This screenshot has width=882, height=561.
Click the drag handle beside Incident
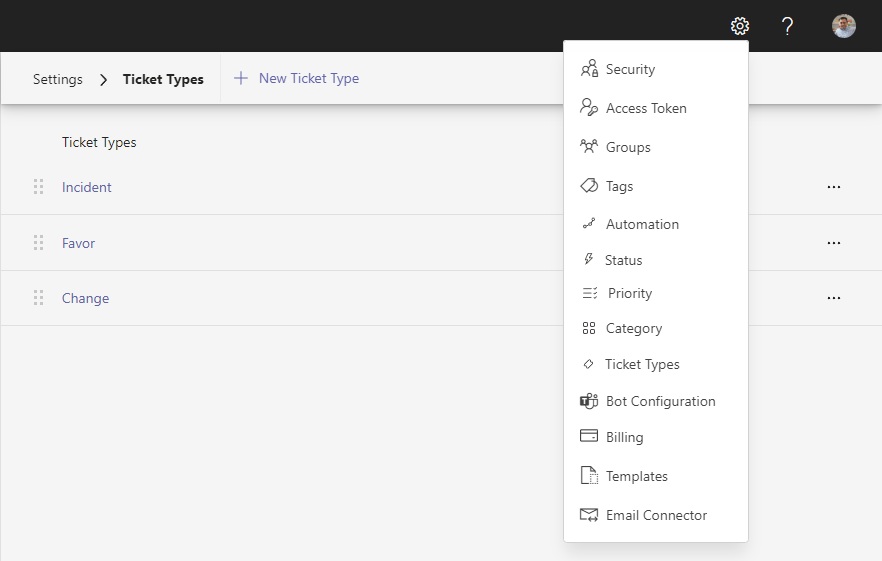tap(39, 187)
